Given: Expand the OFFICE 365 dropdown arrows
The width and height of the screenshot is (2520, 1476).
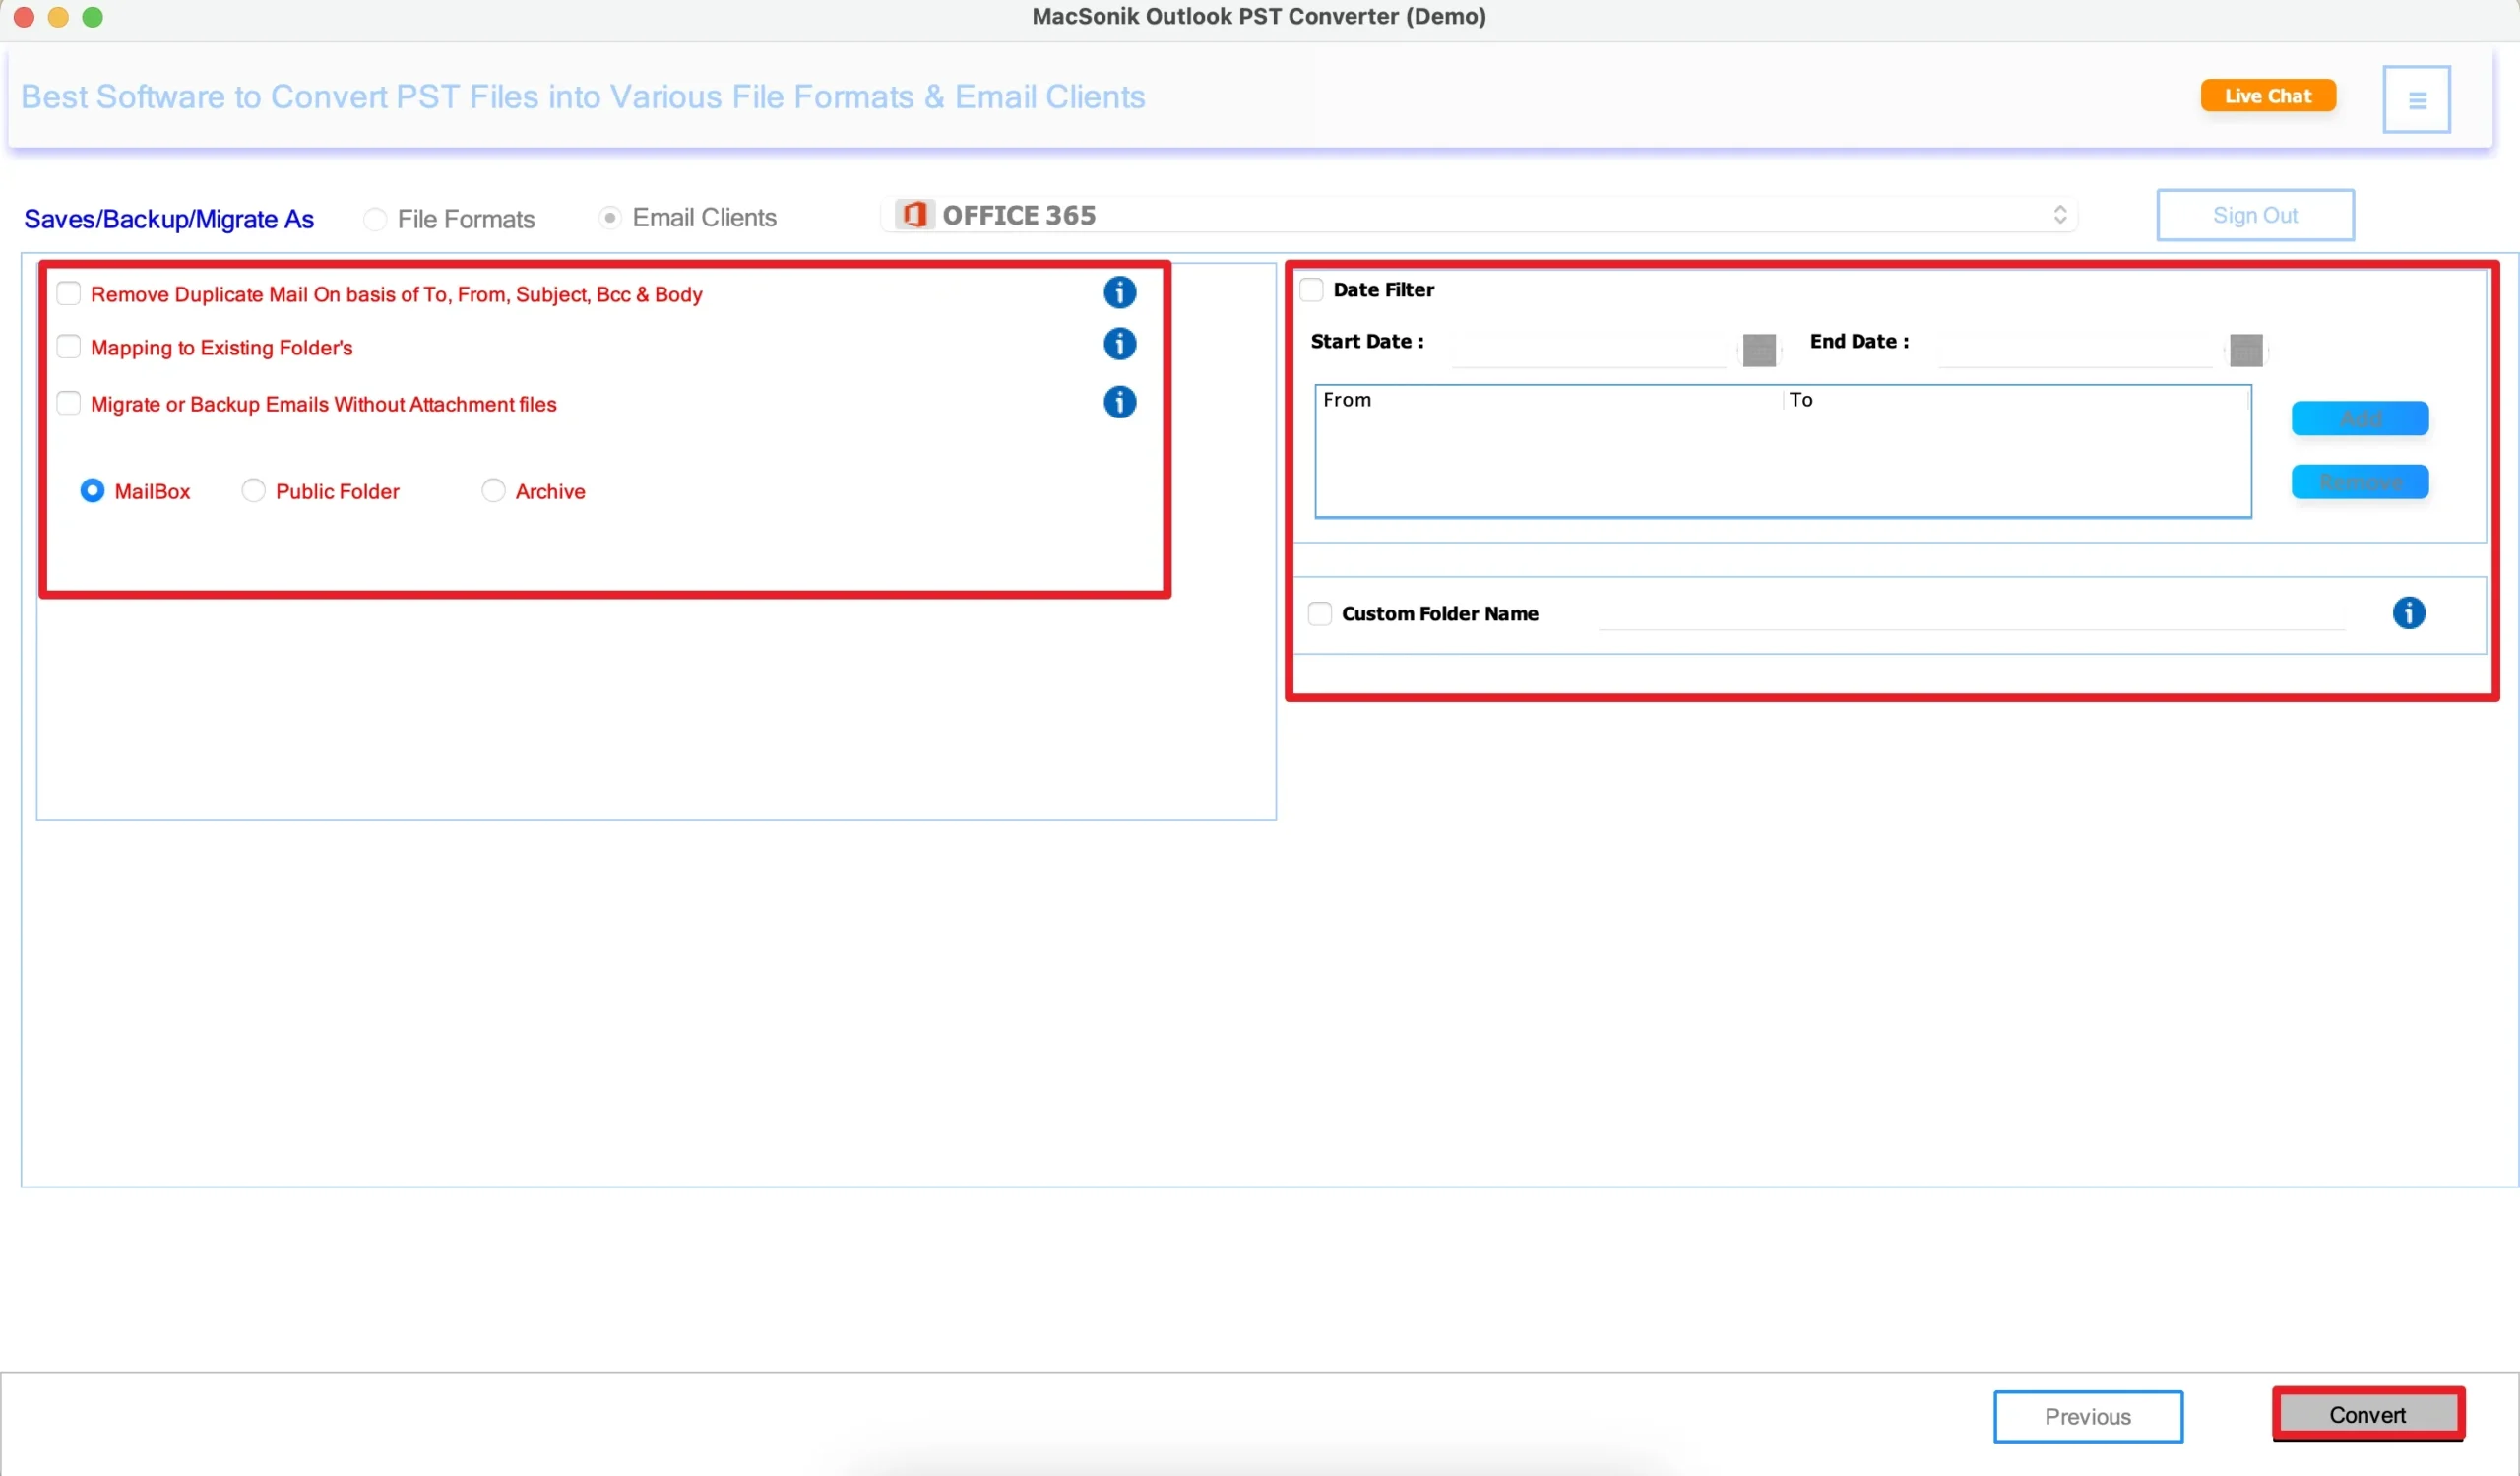Looking at the screenshot, I should click(2059, 214).
